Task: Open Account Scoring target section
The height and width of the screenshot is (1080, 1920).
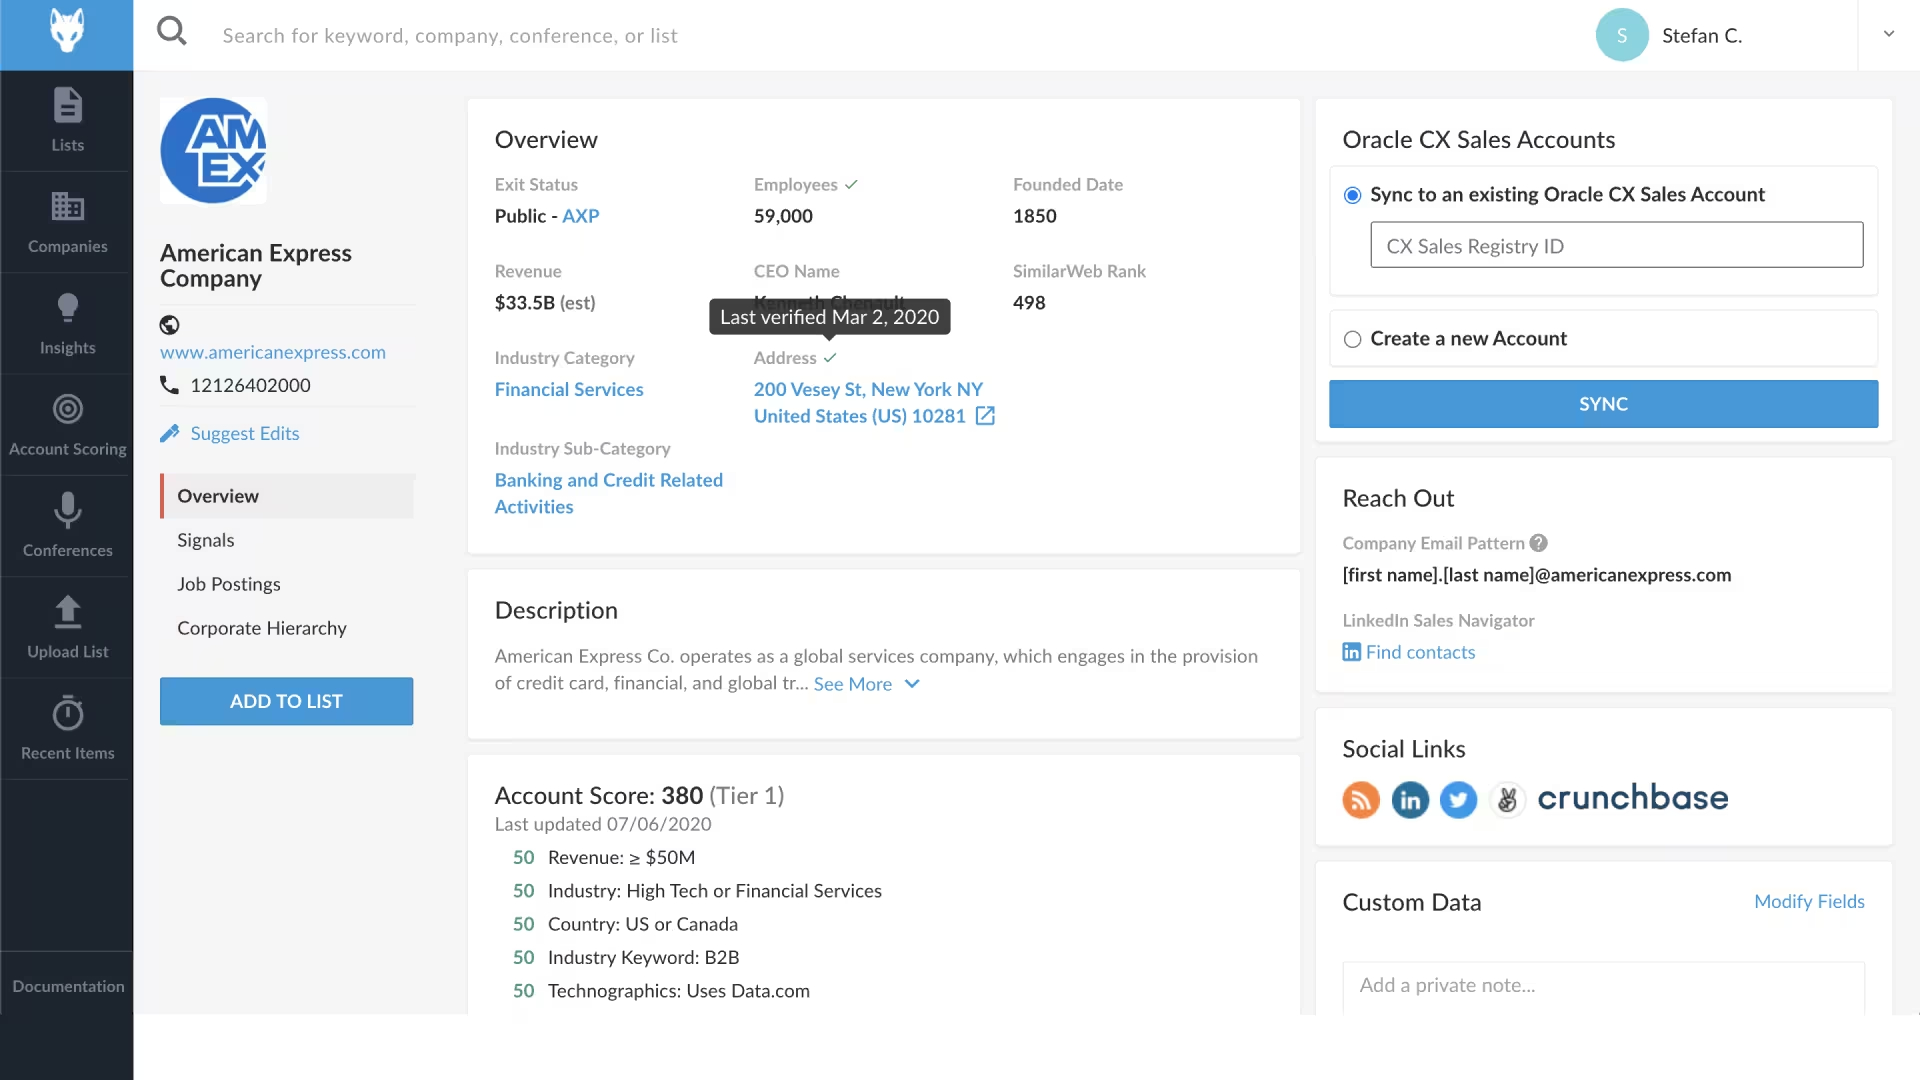Action: [x=67, y=425]
